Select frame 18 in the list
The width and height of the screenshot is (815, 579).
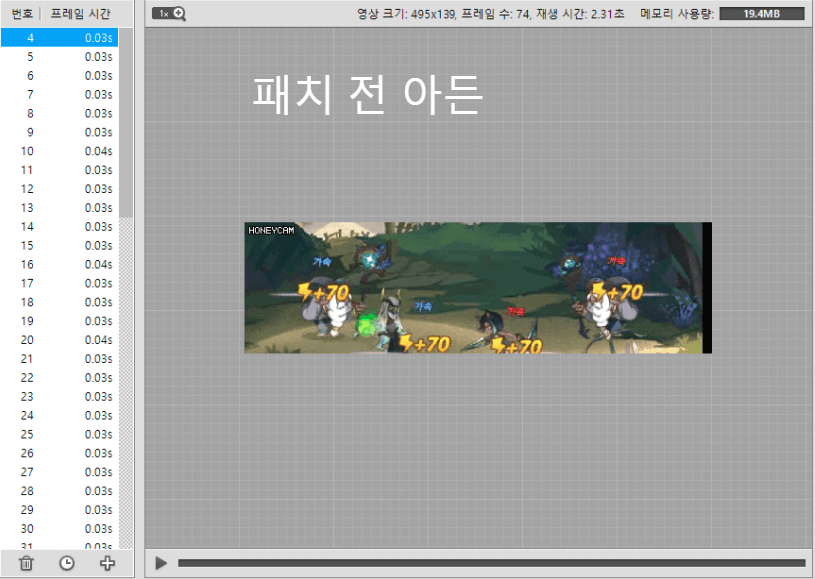[59, 302]
